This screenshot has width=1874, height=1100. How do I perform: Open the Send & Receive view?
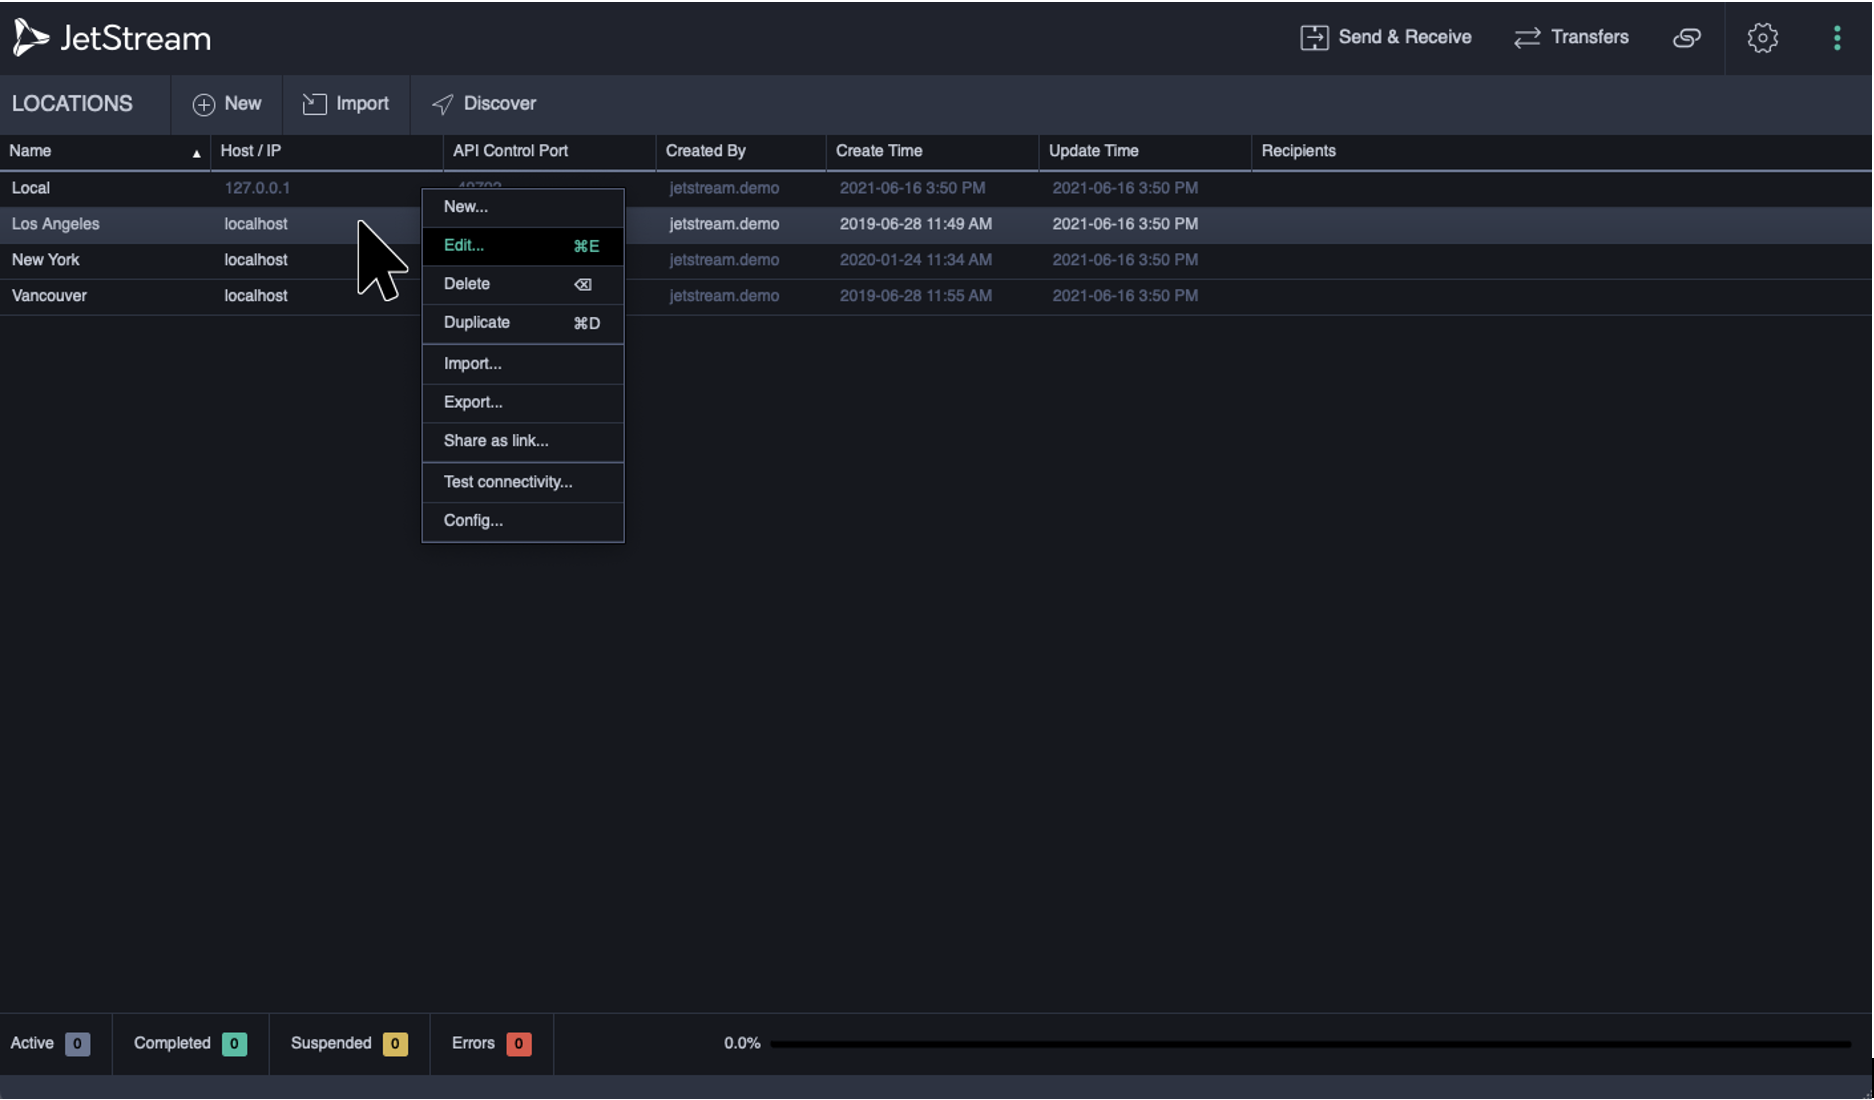point(1386,37)
